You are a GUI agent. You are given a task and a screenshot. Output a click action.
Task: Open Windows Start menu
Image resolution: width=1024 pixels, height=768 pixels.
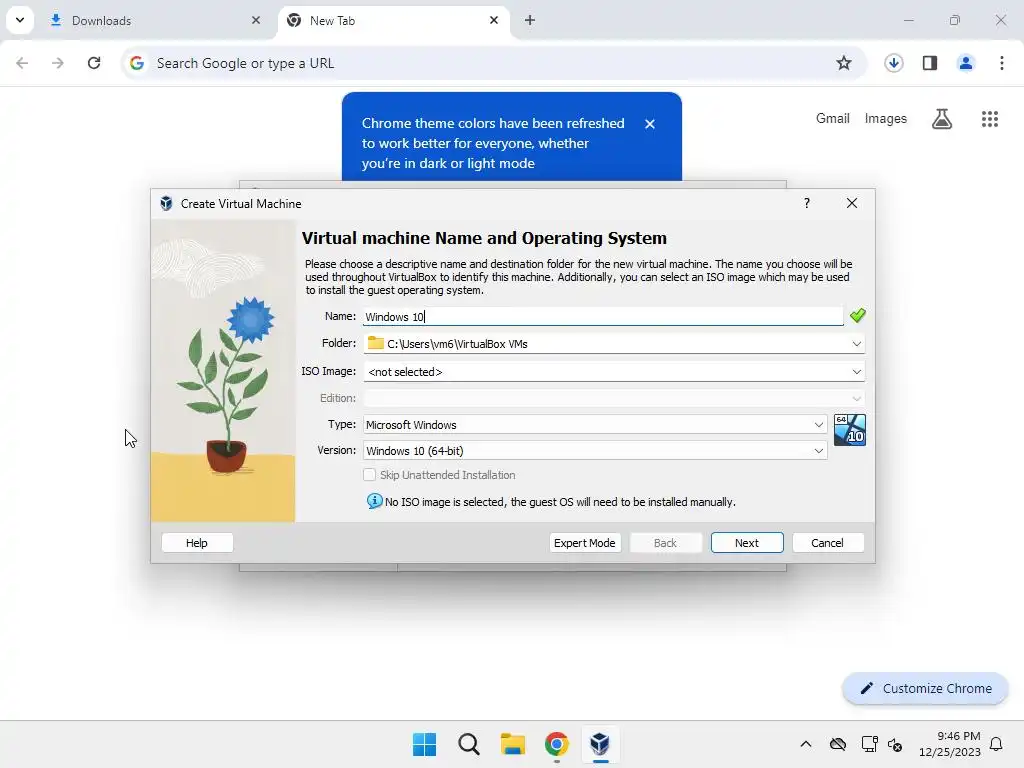point(424,744)
